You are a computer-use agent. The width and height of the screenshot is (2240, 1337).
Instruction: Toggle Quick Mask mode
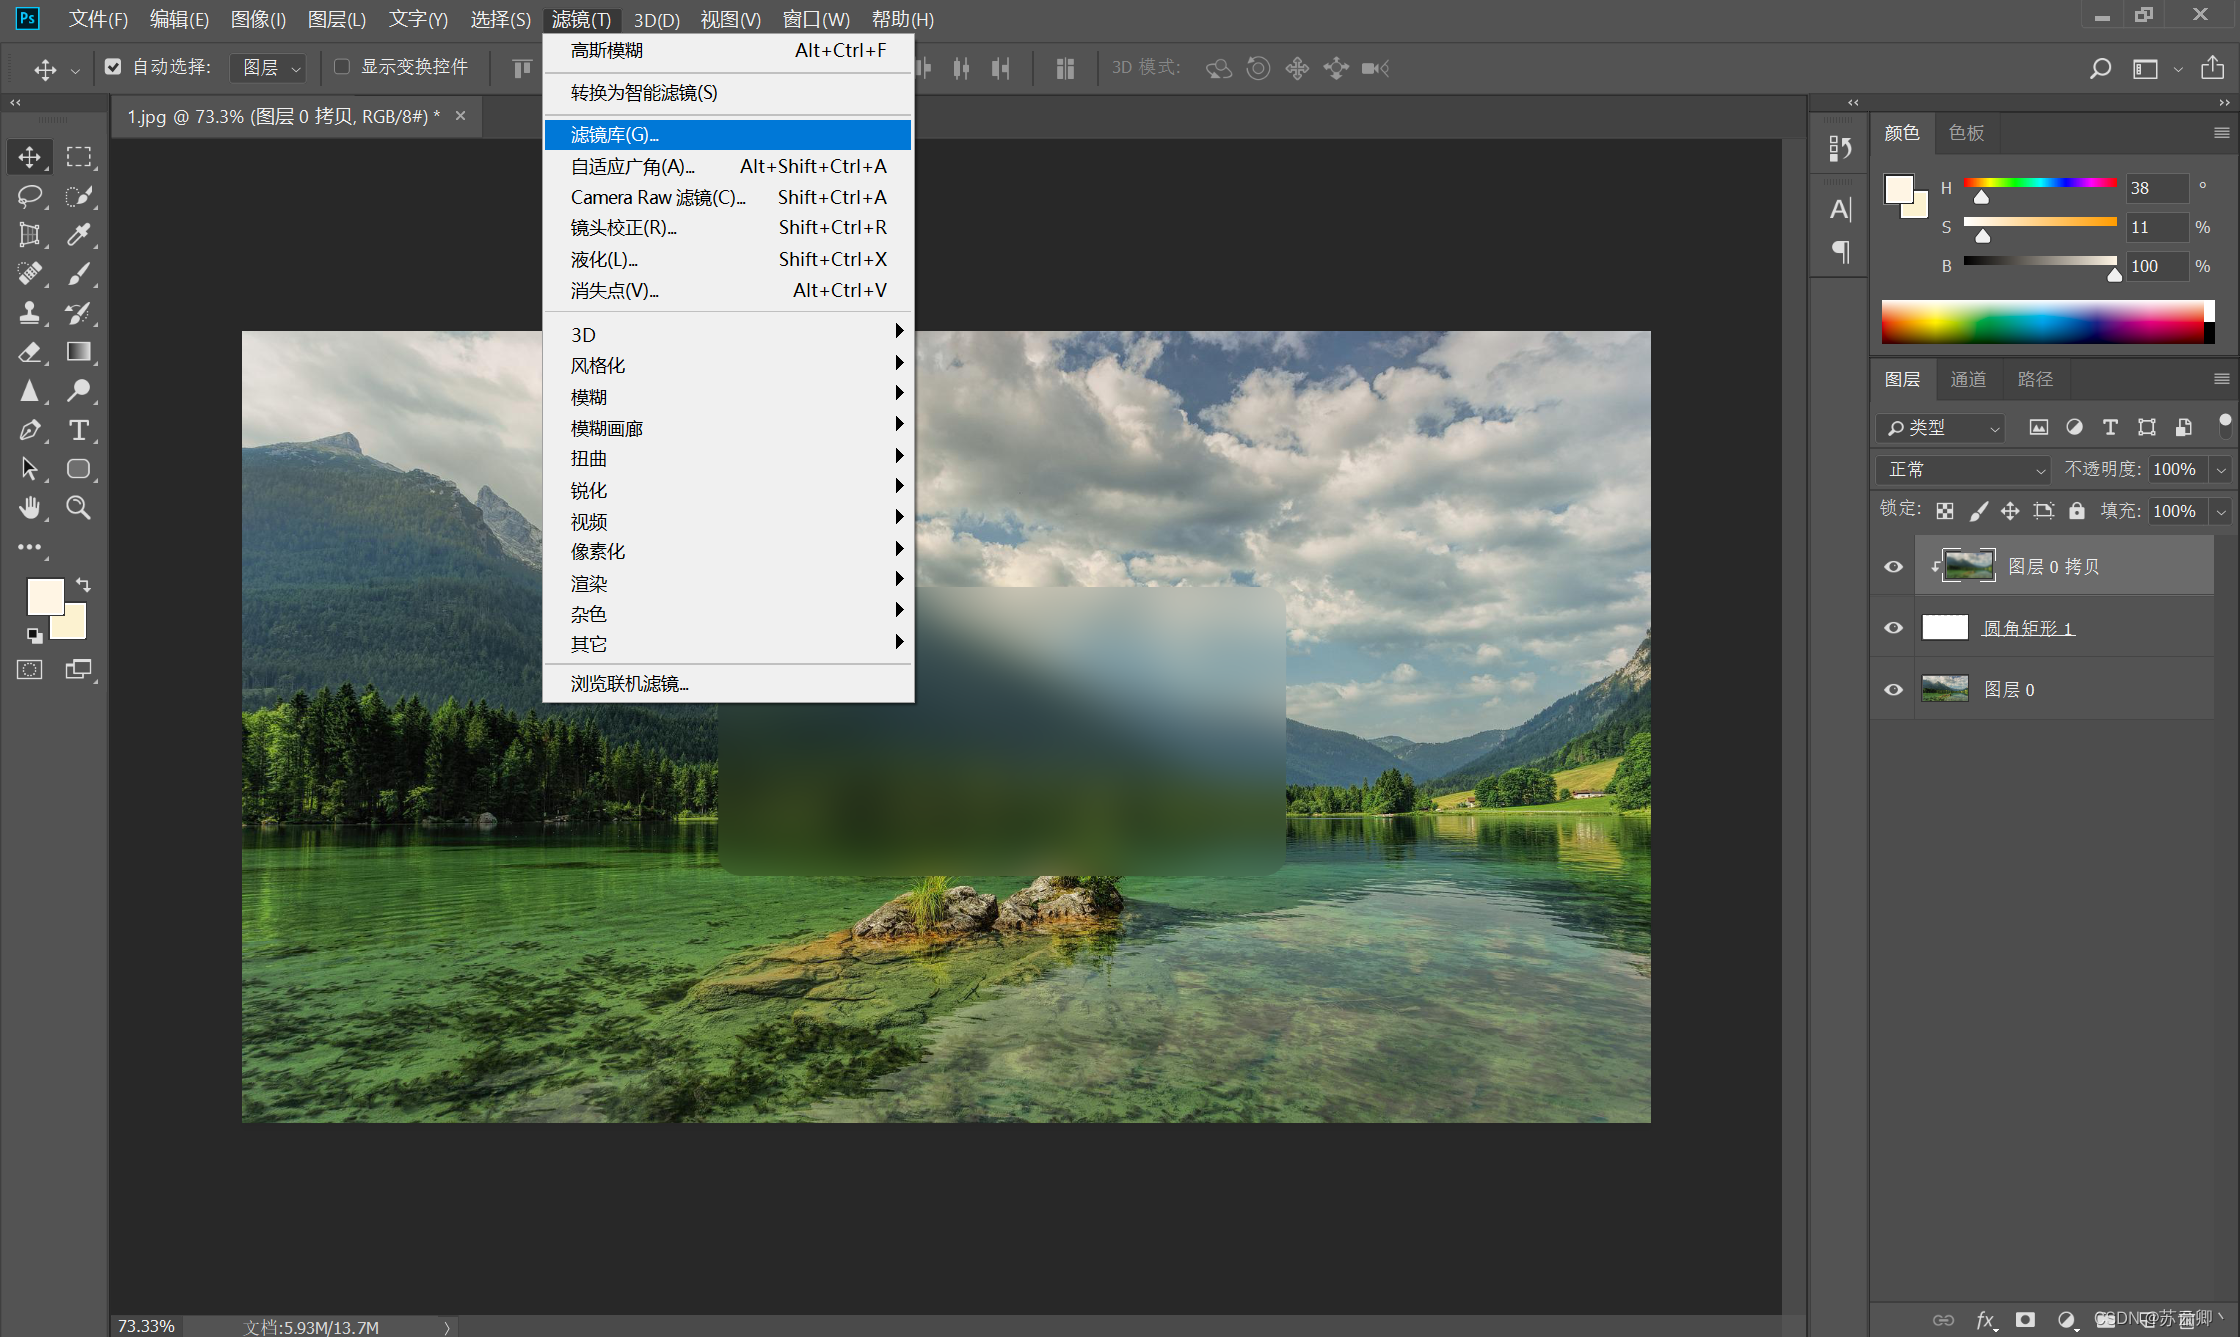coord(30,670)
